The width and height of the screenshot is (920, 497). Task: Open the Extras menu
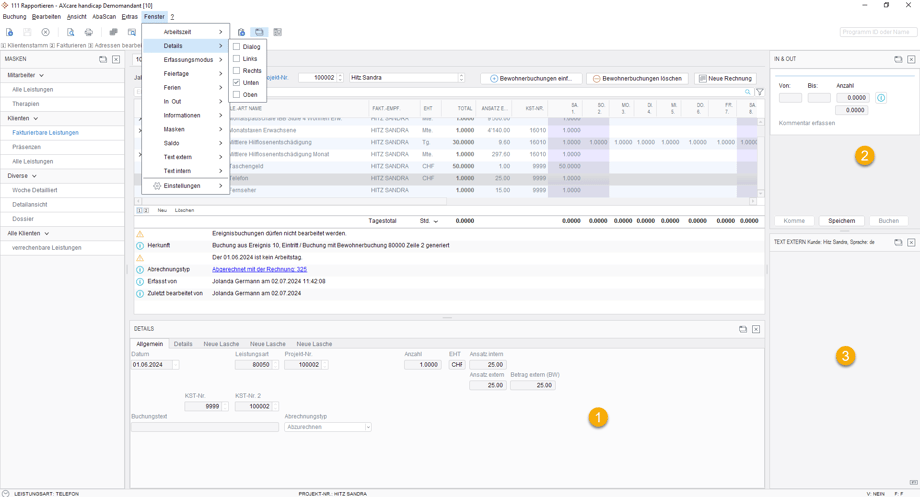click(x=130, y=17)
